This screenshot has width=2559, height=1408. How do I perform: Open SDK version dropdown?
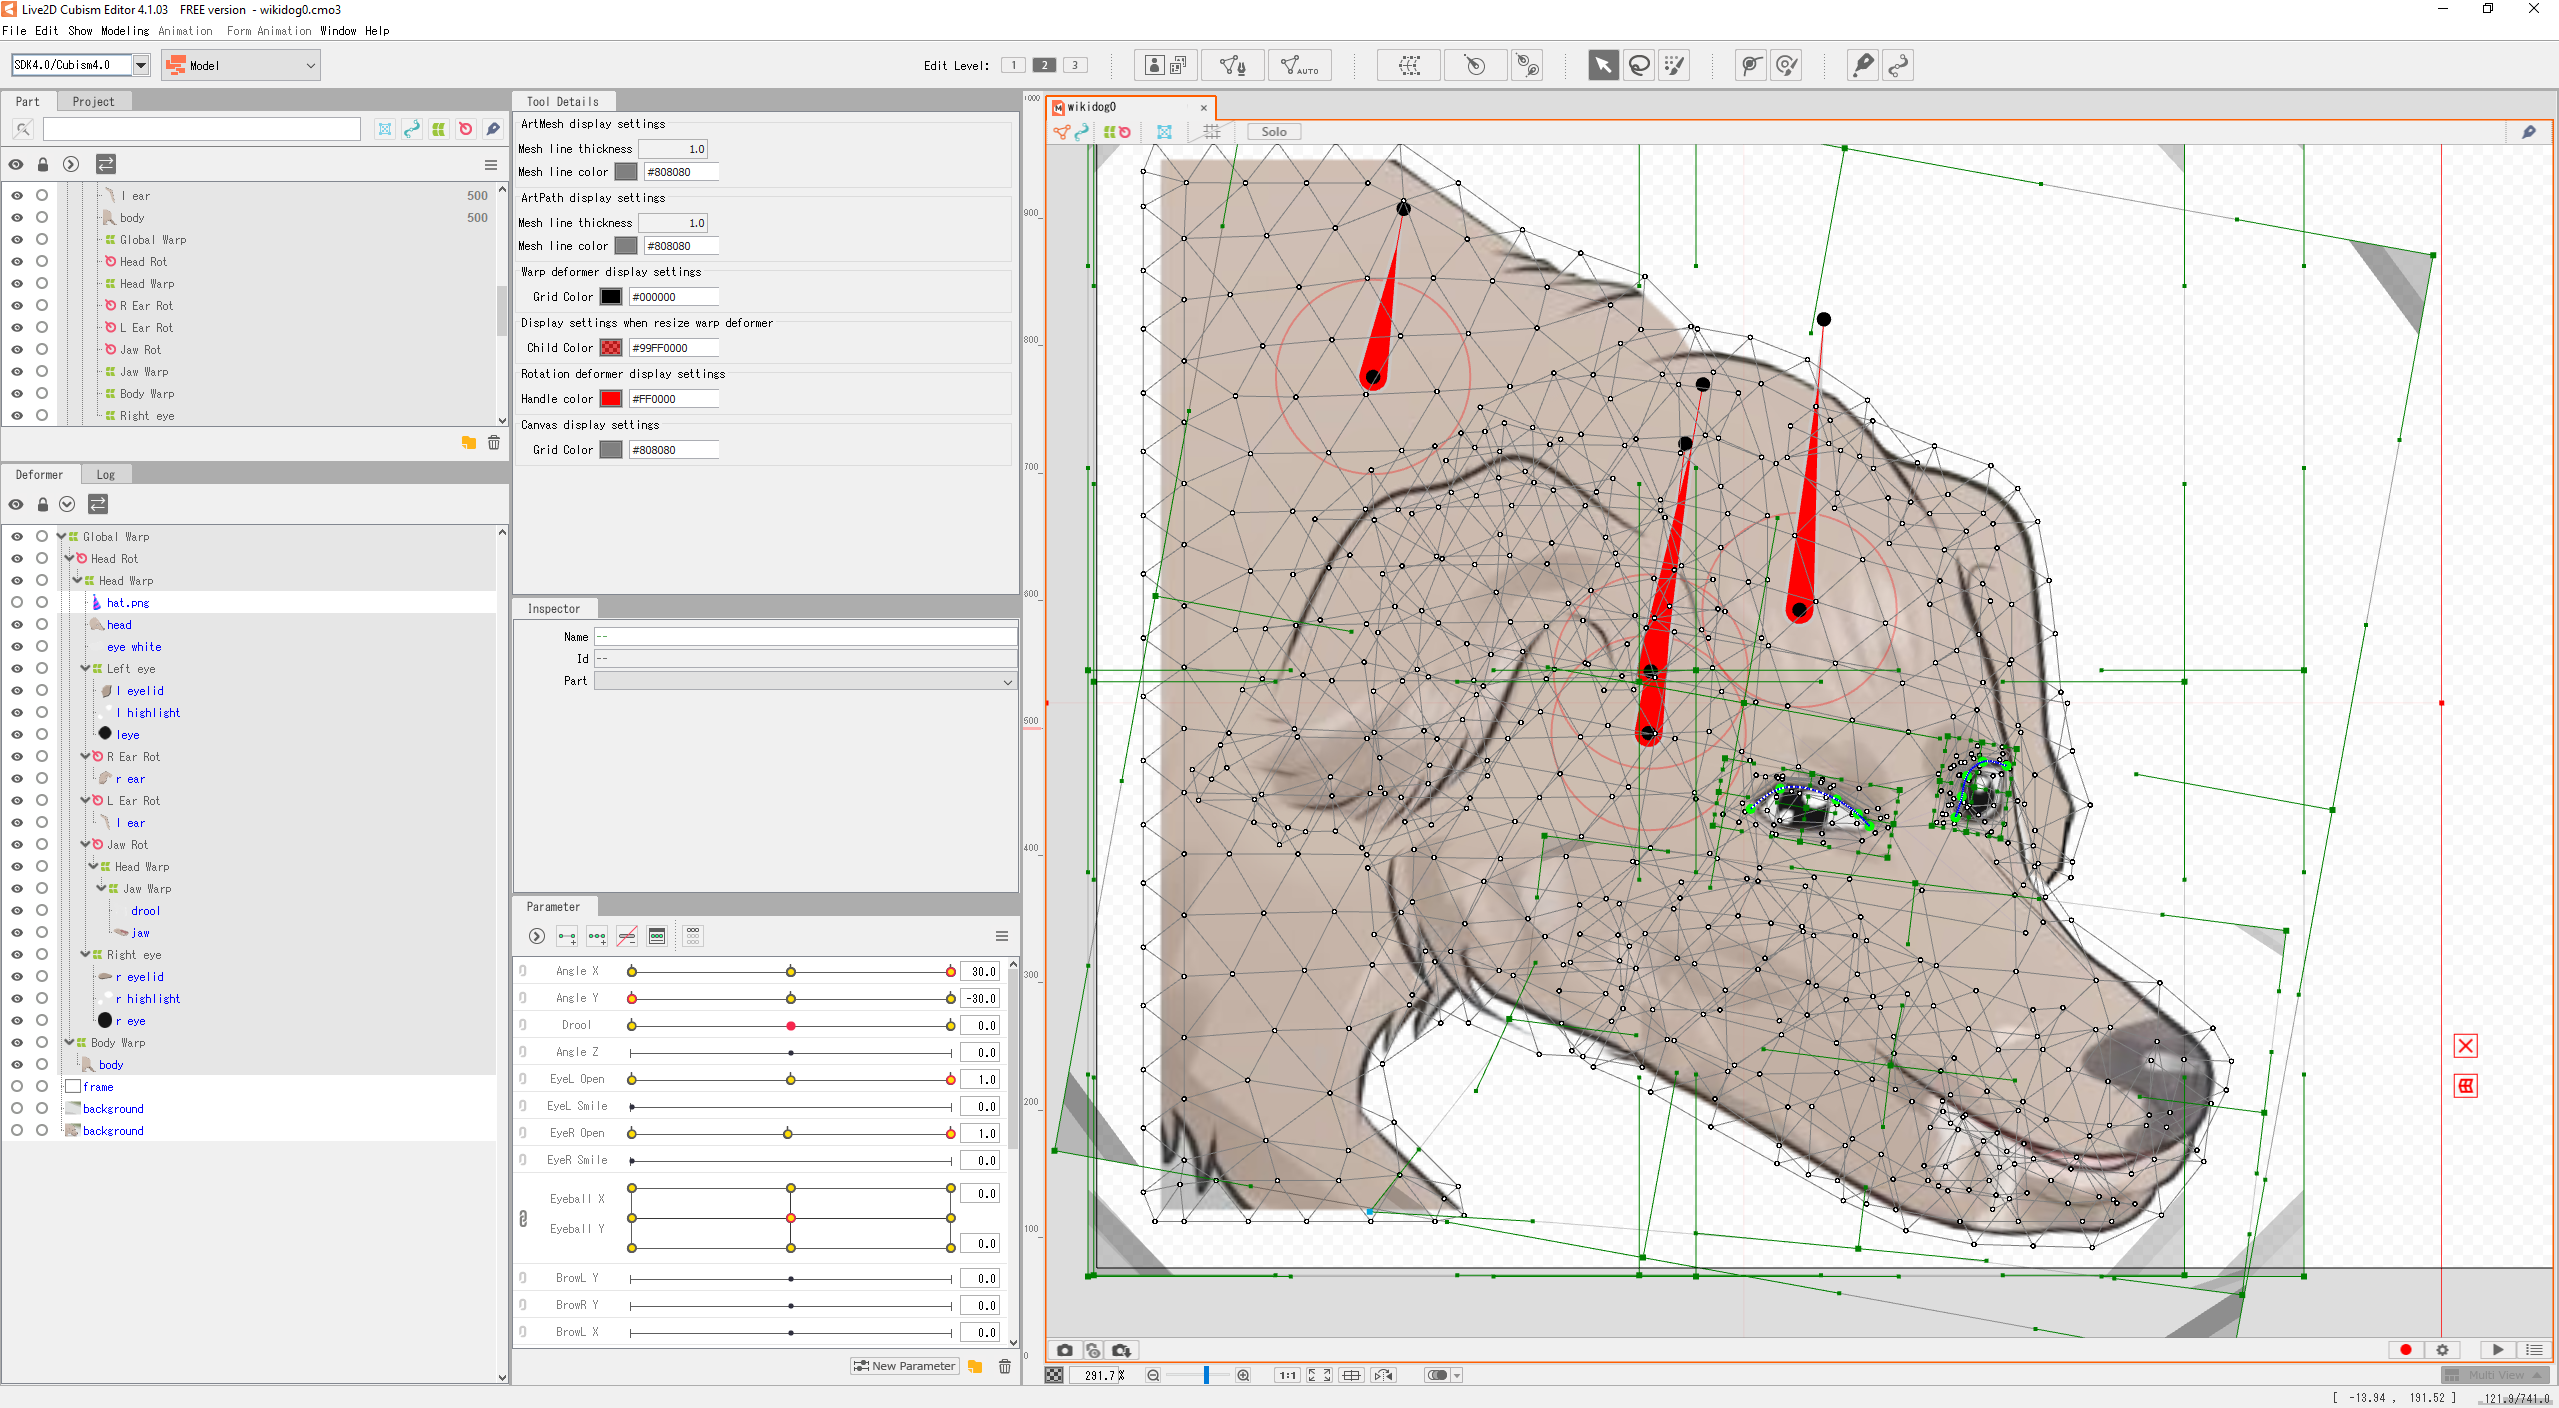point(141,66)
